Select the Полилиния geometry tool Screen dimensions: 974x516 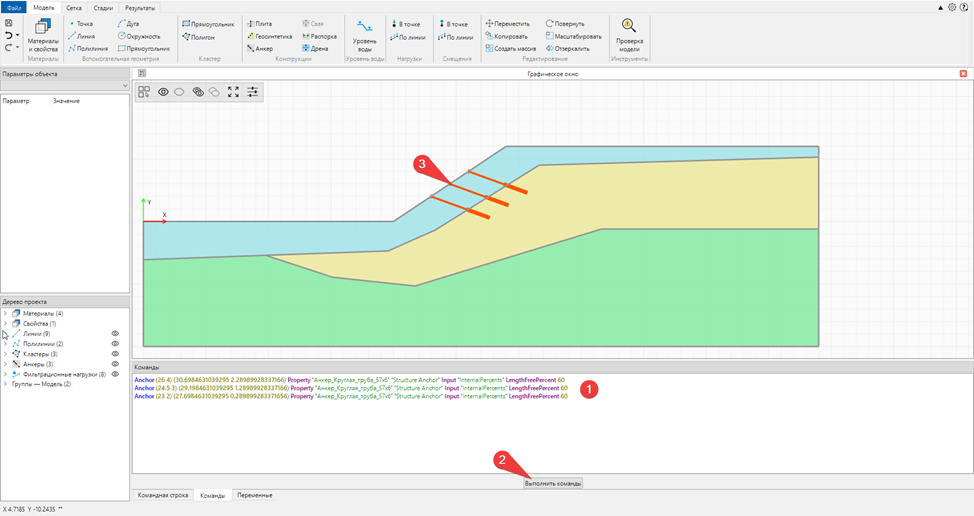click(88, 48)
